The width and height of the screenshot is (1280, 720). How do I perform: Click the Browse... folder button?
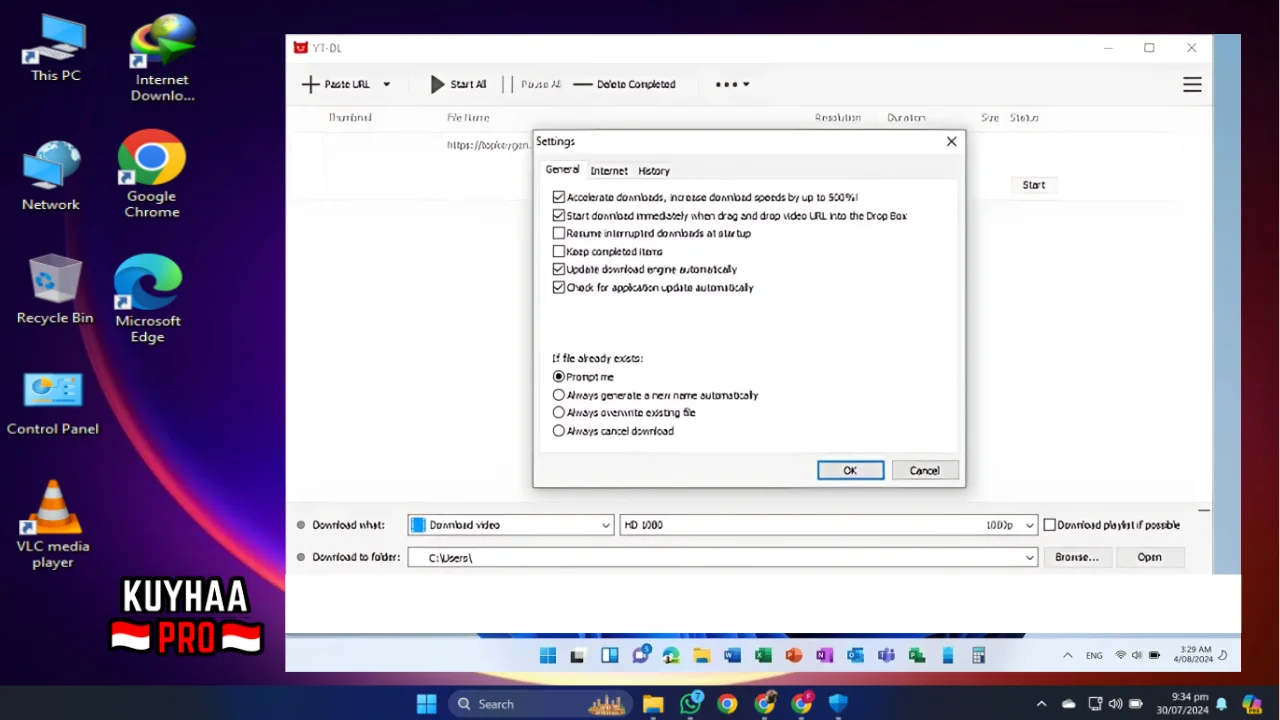tap(1077, 558)
